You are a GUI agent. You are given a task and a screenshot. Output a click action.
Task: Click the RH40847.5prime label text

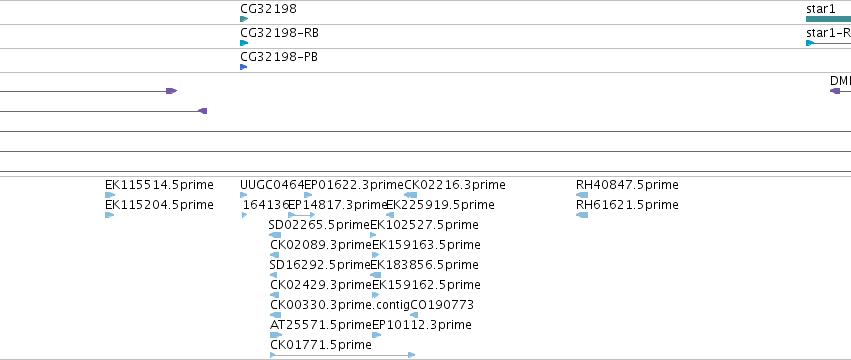tap(627, 185)
